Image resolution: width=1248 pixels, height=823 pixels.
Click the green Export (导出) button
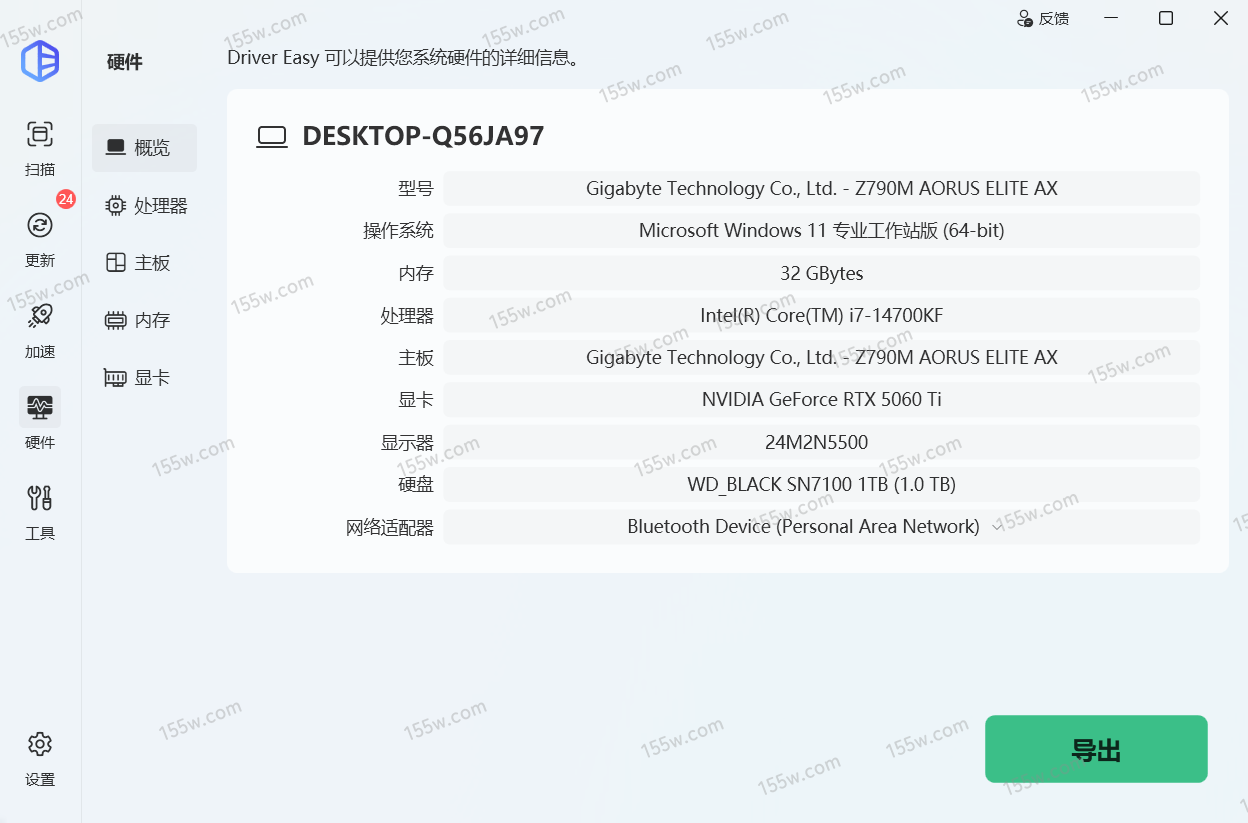coord(1096,749)
